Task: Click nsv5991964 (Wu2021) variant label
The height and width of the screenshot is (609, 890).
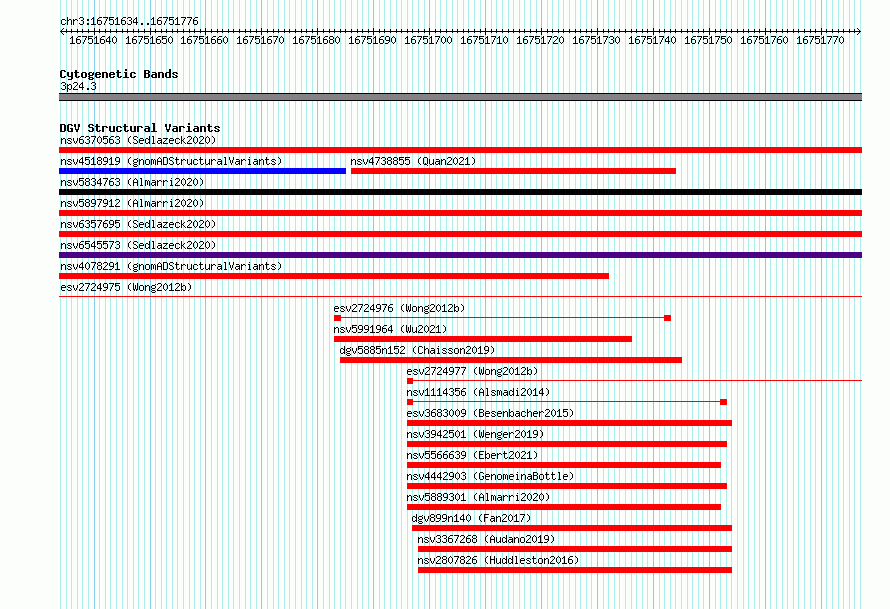Action: 390,329
